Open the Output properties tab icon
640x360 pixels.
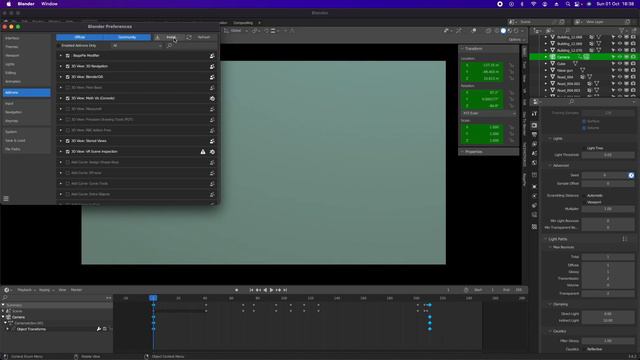[534, 135]
